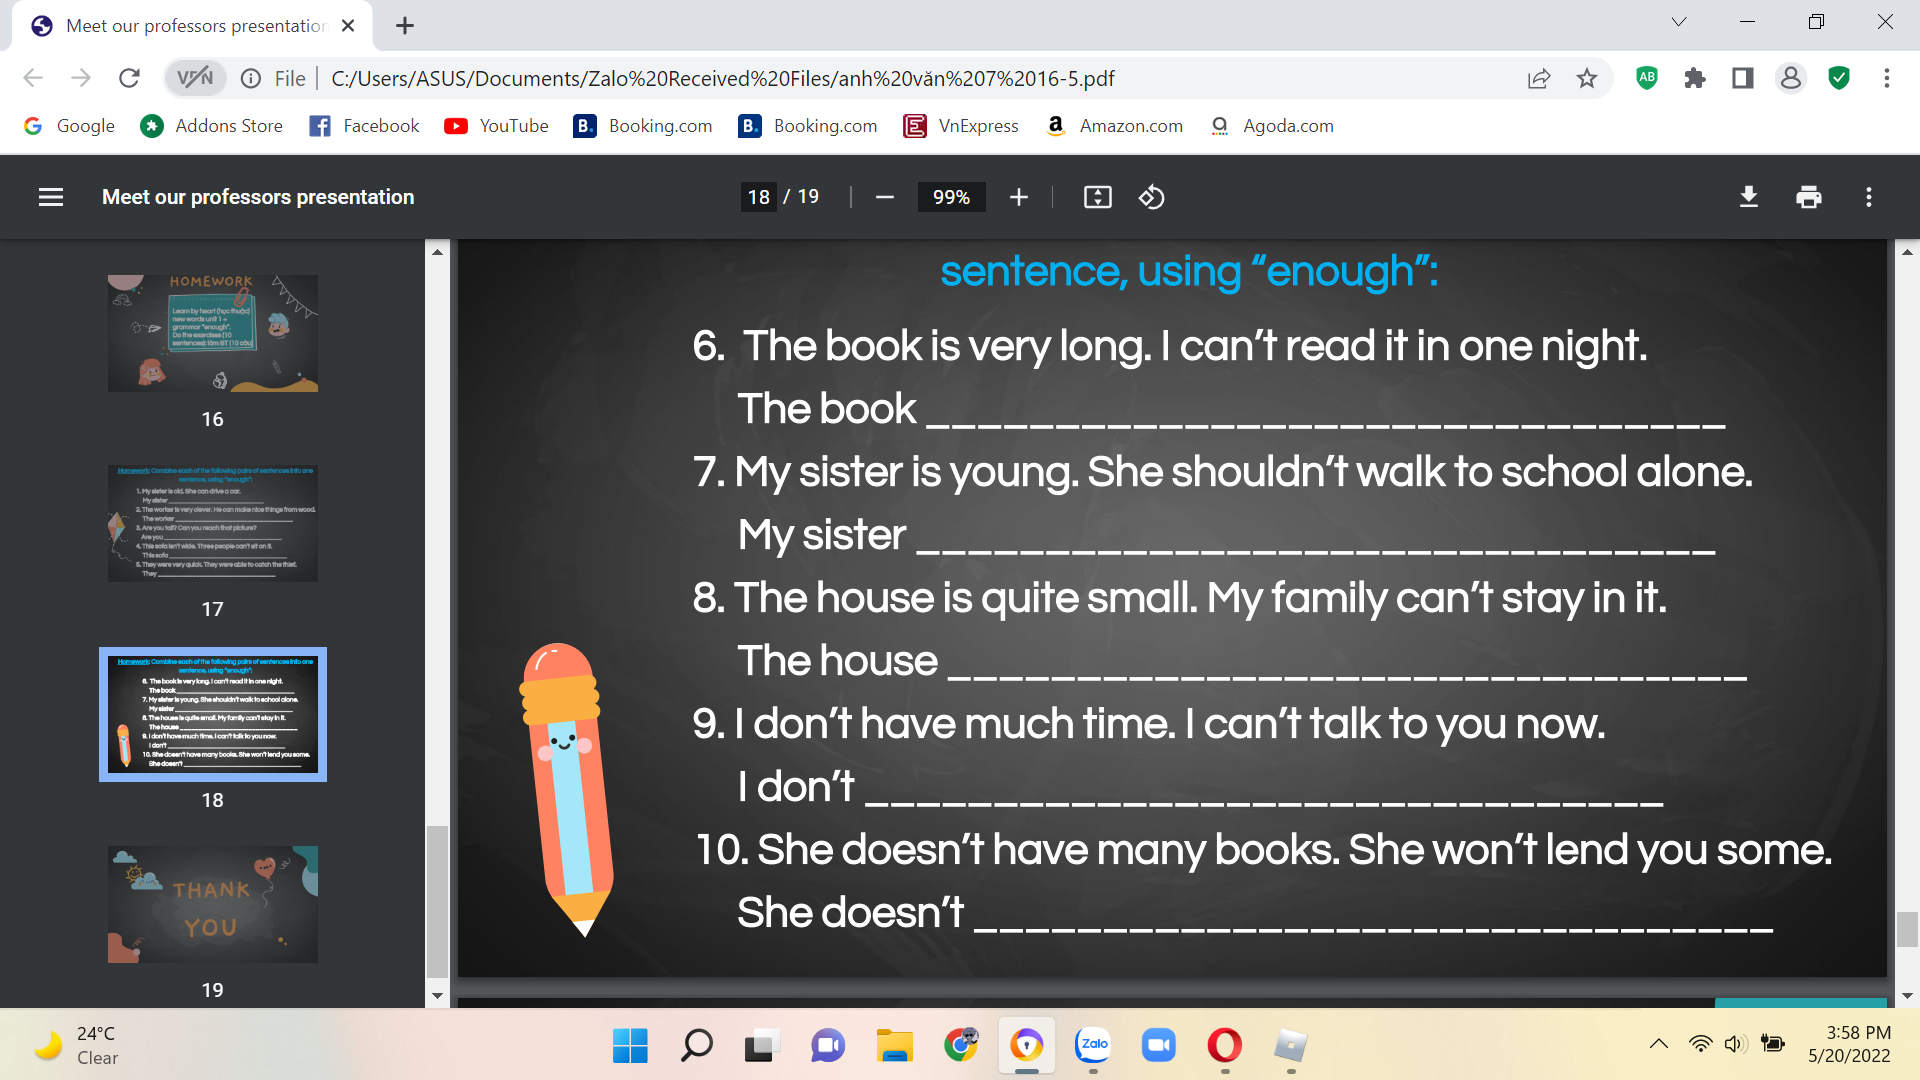Screen dimensions: 1920x1080
Task: Print the PDF document
Action: coord(1809,197)
